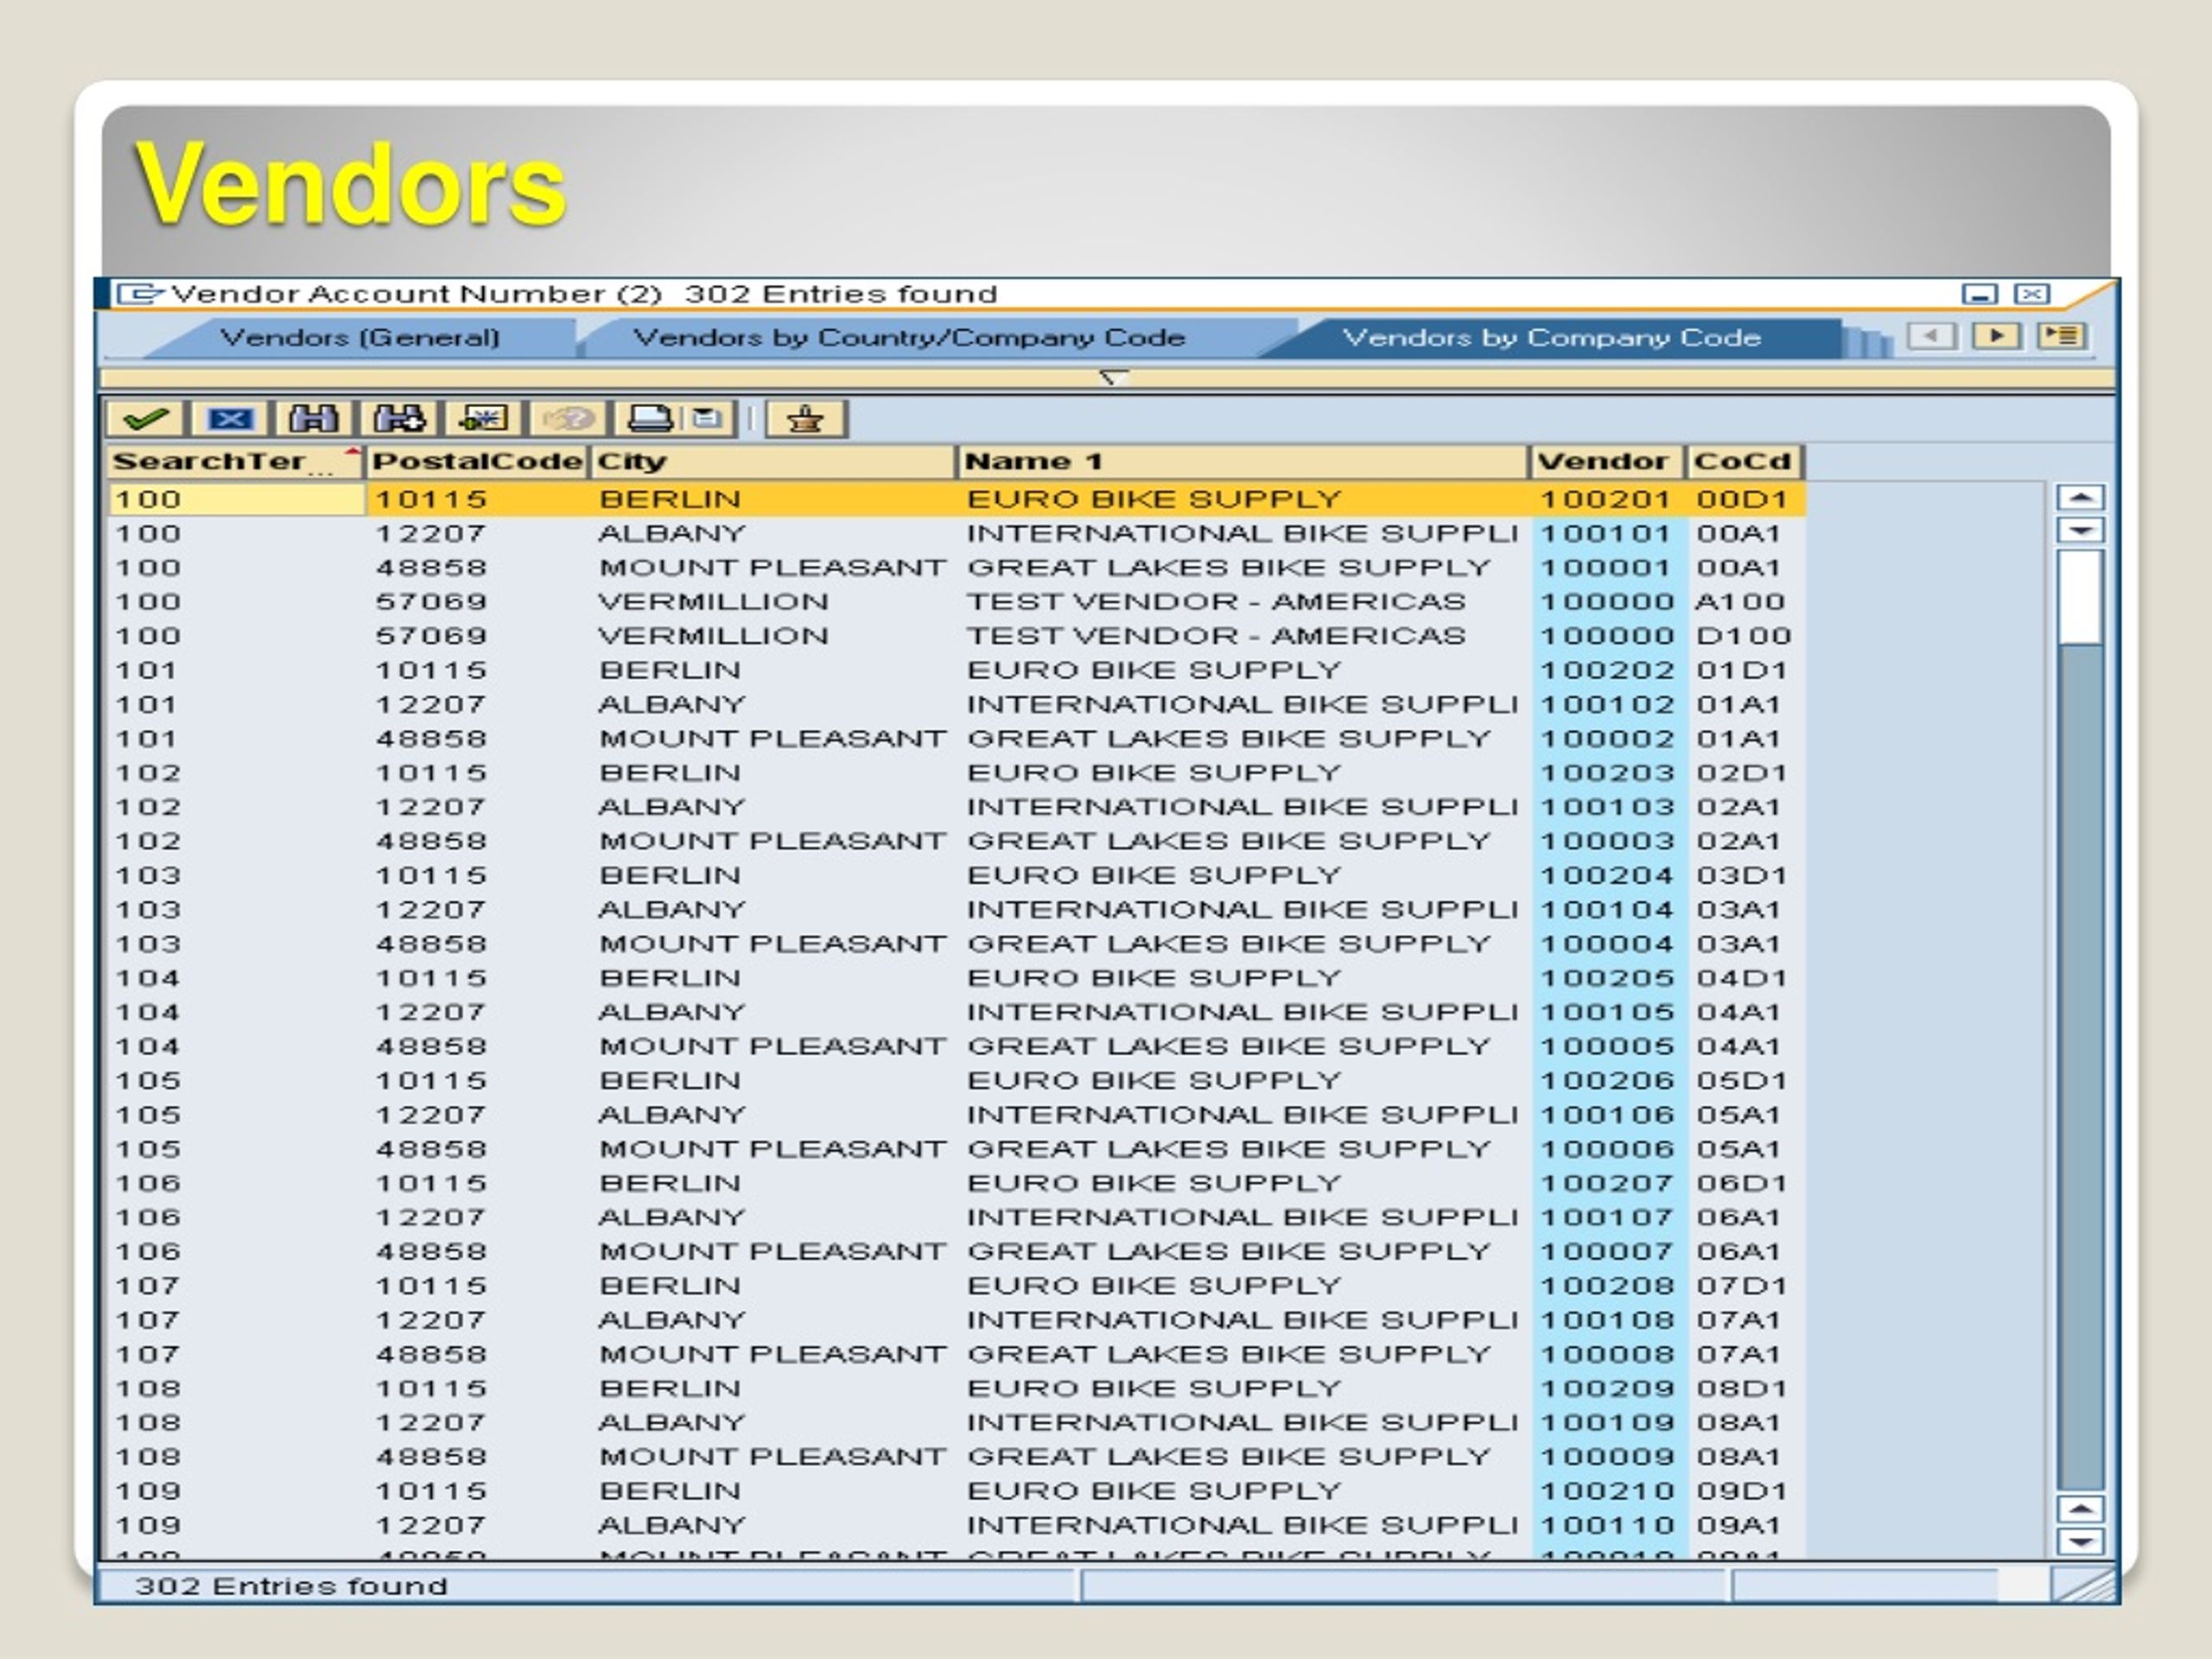Click the bottommost scroll down arrow
This screenshot has width=2212, height=1659.
point(2081,1542)
